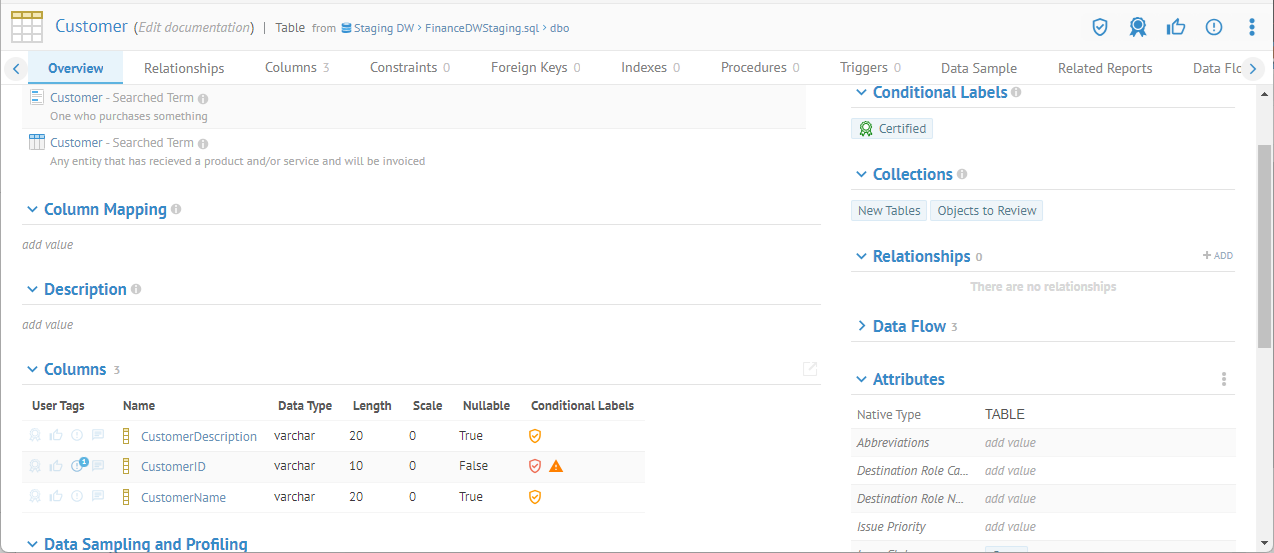Image resolution: width=1274 pixels, height=553 pixels.
Task: Click the shield checkmark icon in header
Action: pyautogui.click(x=1100, y=27)
